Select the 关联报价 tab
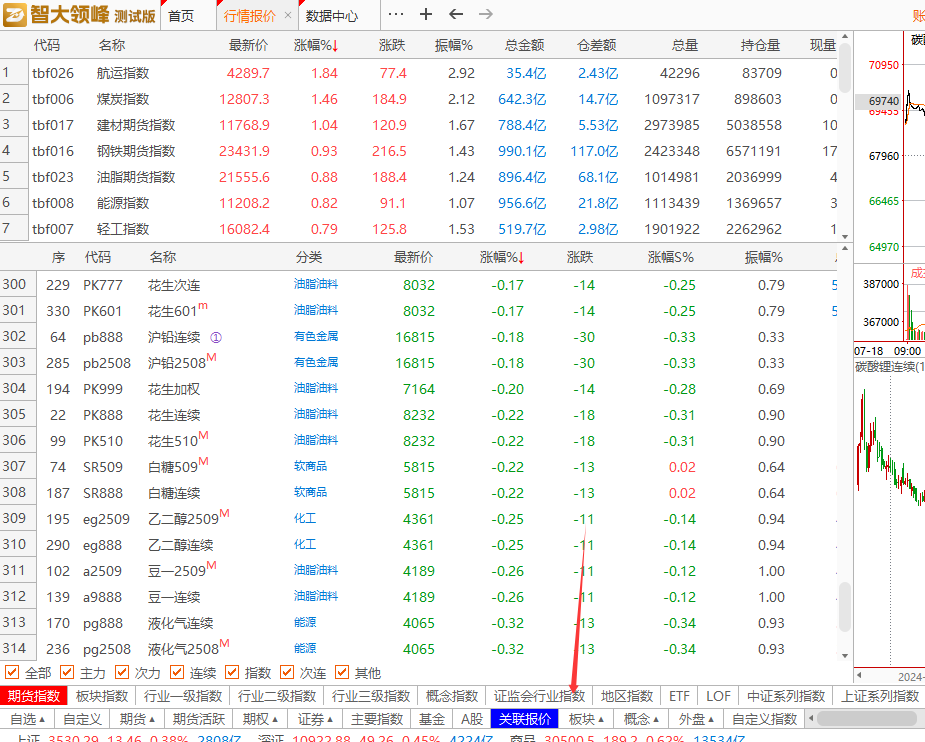Screen dimensions: 925x742 [524, 720]
